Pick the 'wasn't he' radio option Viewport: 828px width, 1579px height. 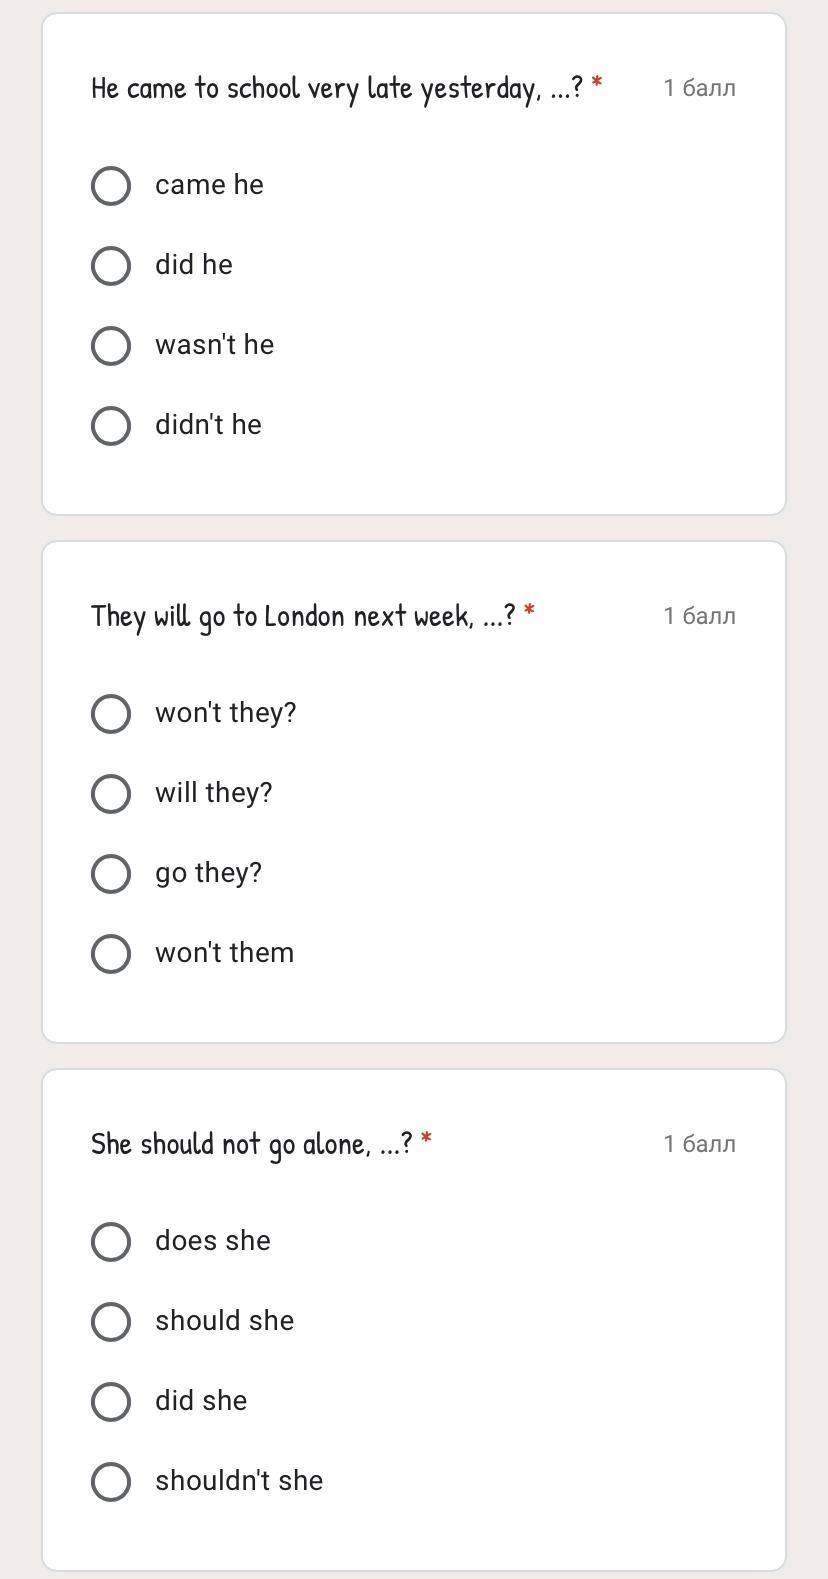pos(111,346)
